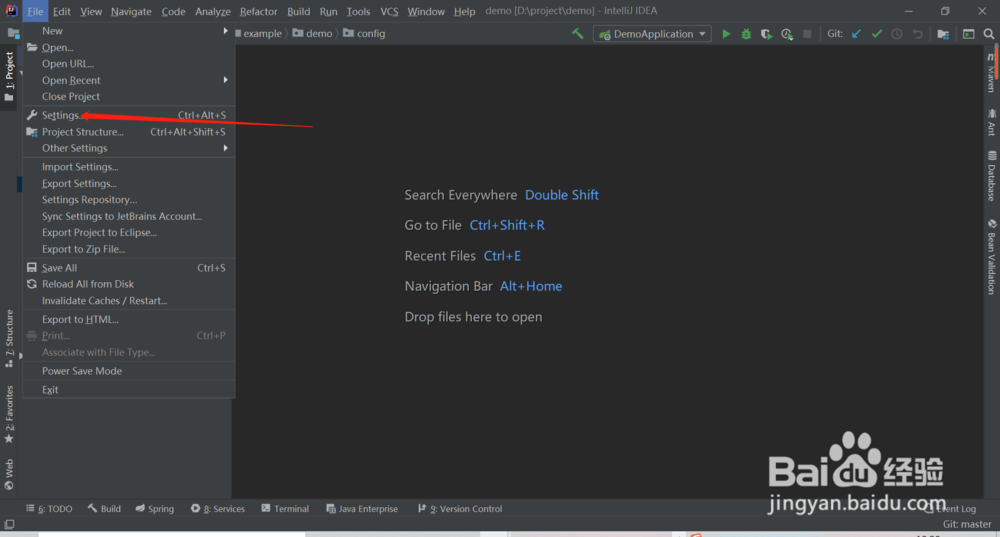Open the TODO tool window

coord(49,508)
